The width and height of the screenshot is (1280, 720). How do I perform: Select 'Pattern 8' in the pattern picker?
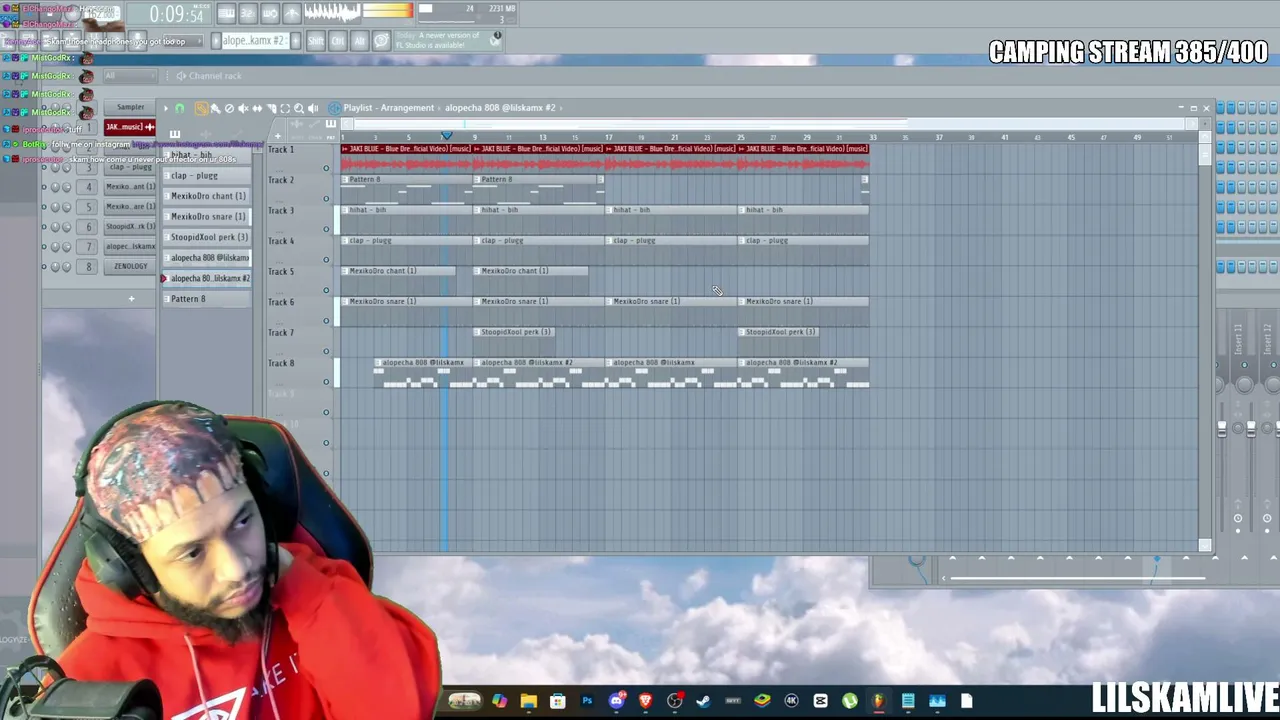(x=207, y=299)
